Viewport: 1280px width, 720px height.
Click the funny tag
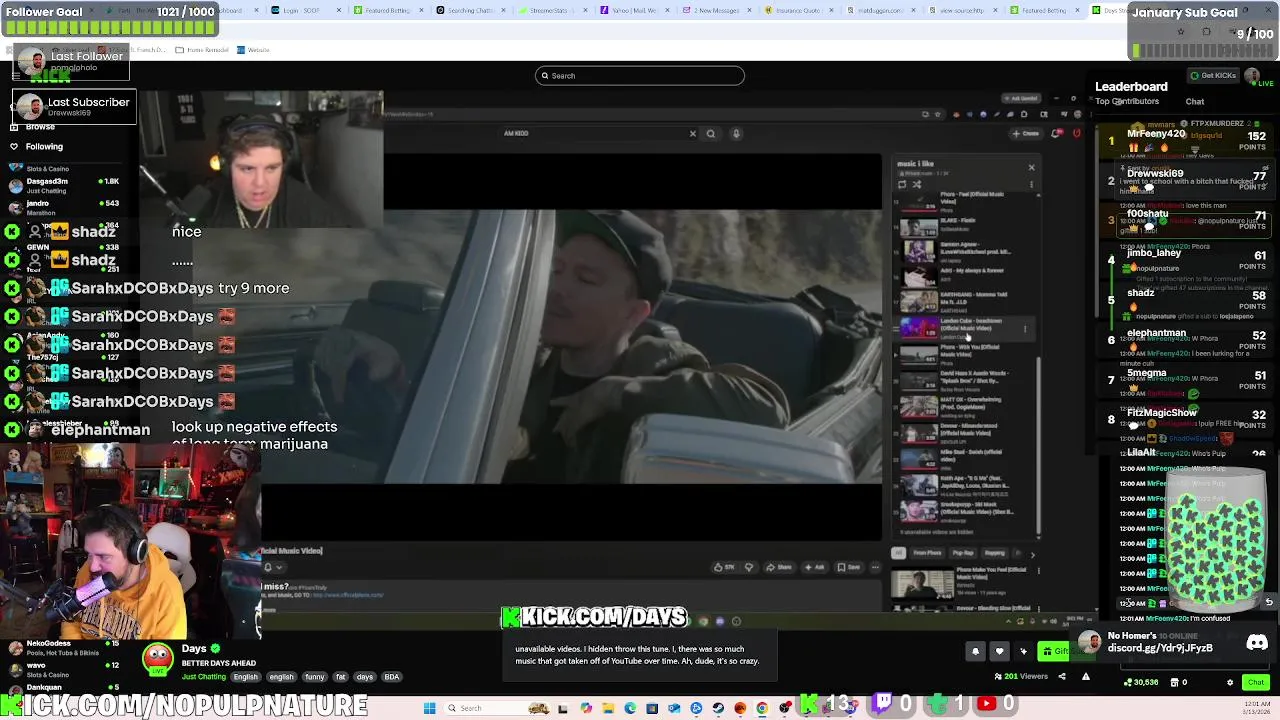tap(315, 677)
